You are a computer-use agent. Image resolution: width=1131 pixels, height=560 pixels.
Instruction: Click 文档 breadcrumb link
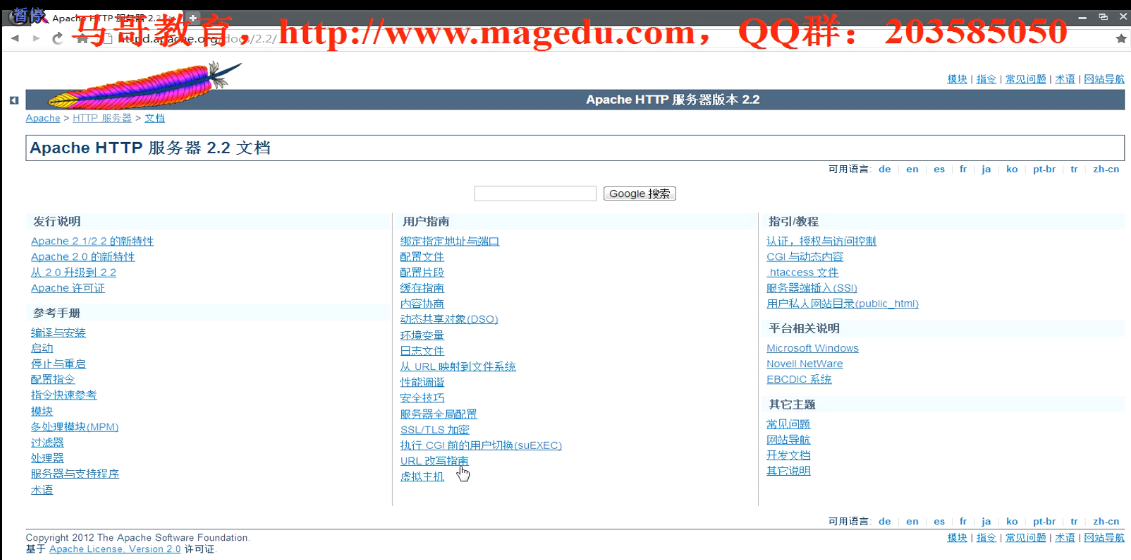[x=155, y=118]
